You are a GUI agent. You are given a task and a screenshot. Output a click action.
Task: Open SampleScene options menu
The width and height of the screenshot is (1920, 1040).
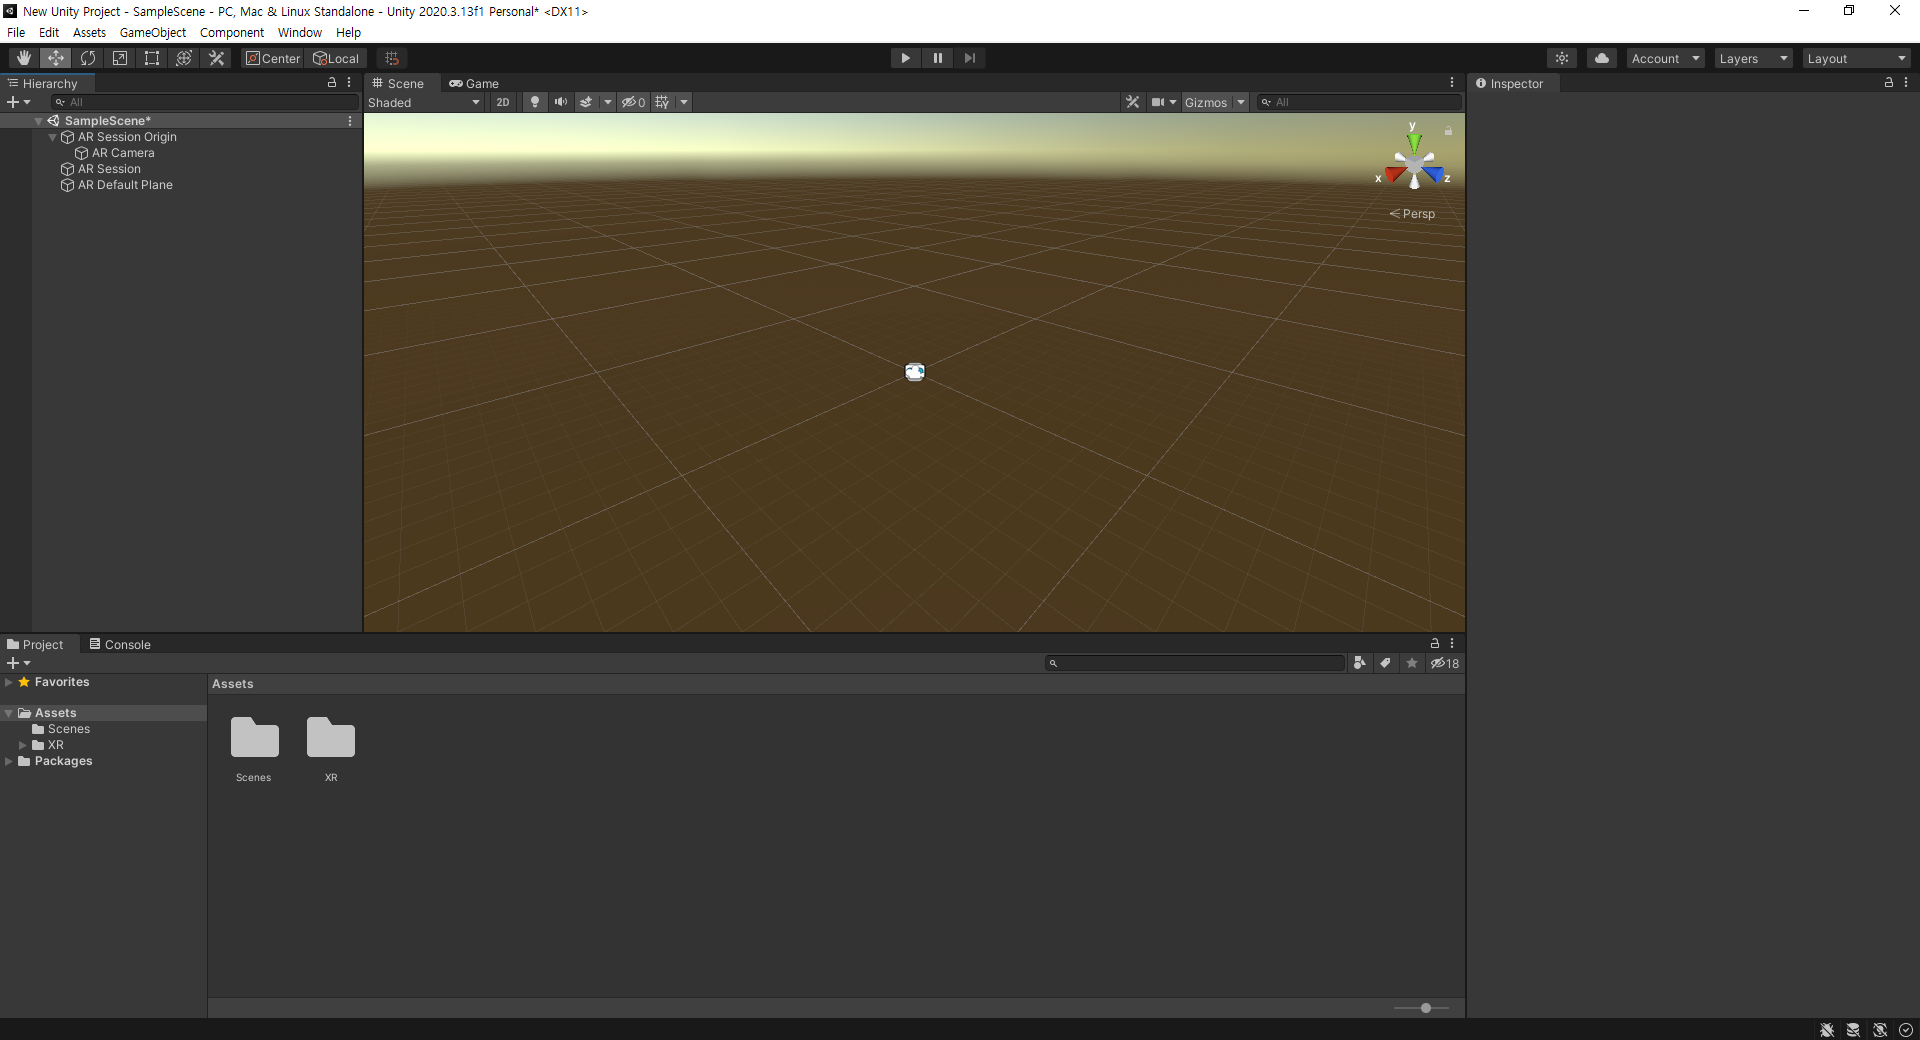pos(350,121)
